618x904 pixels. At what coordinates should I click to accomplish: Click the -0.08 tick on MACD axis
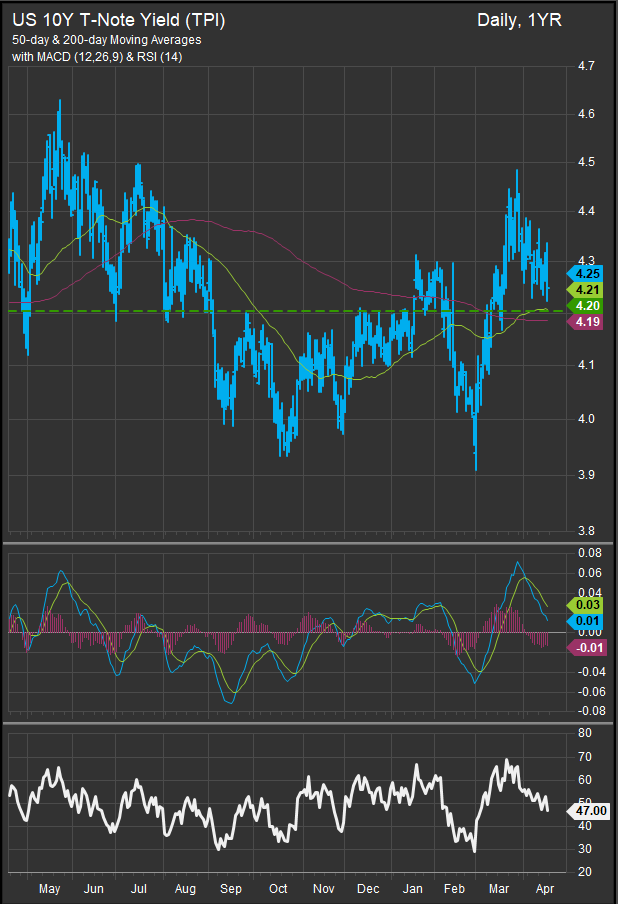590,711
